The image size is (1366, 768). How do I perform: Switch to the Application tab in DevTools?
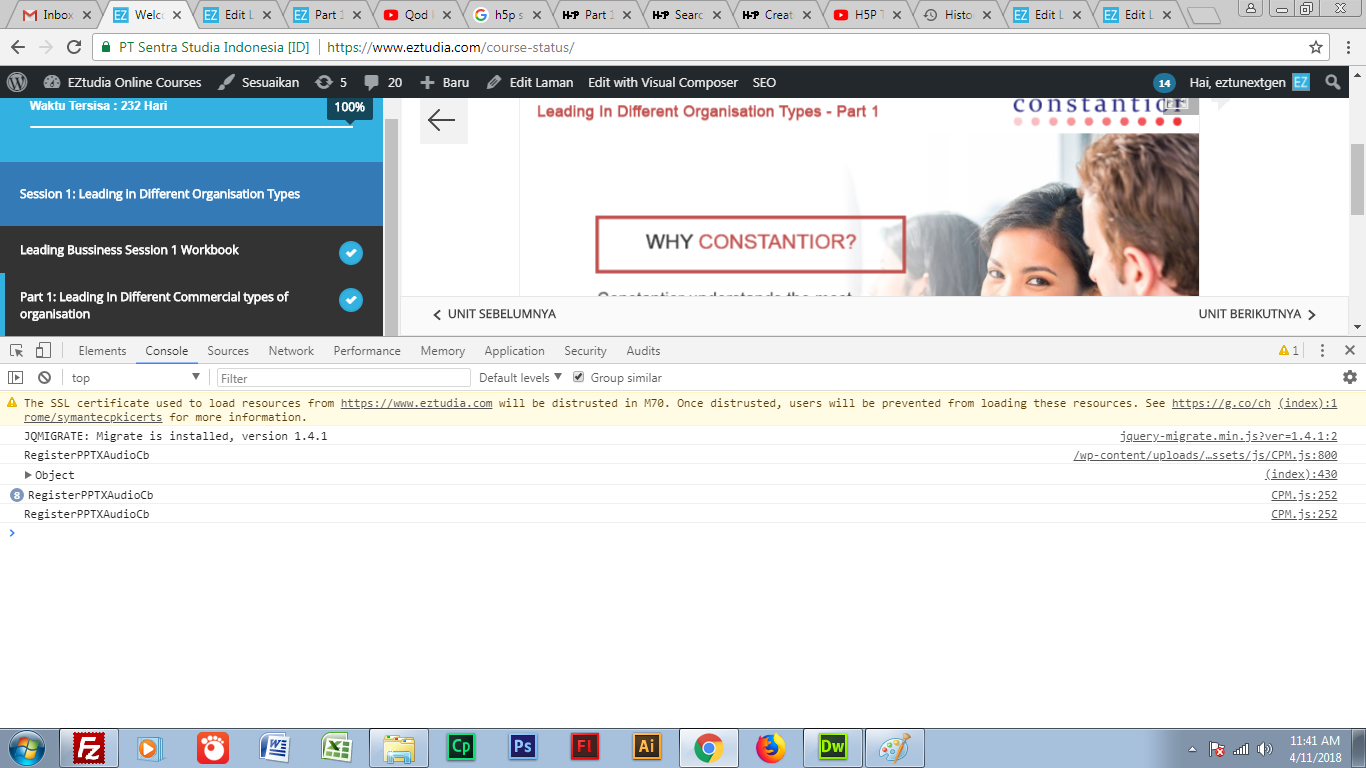coord(514,351)
